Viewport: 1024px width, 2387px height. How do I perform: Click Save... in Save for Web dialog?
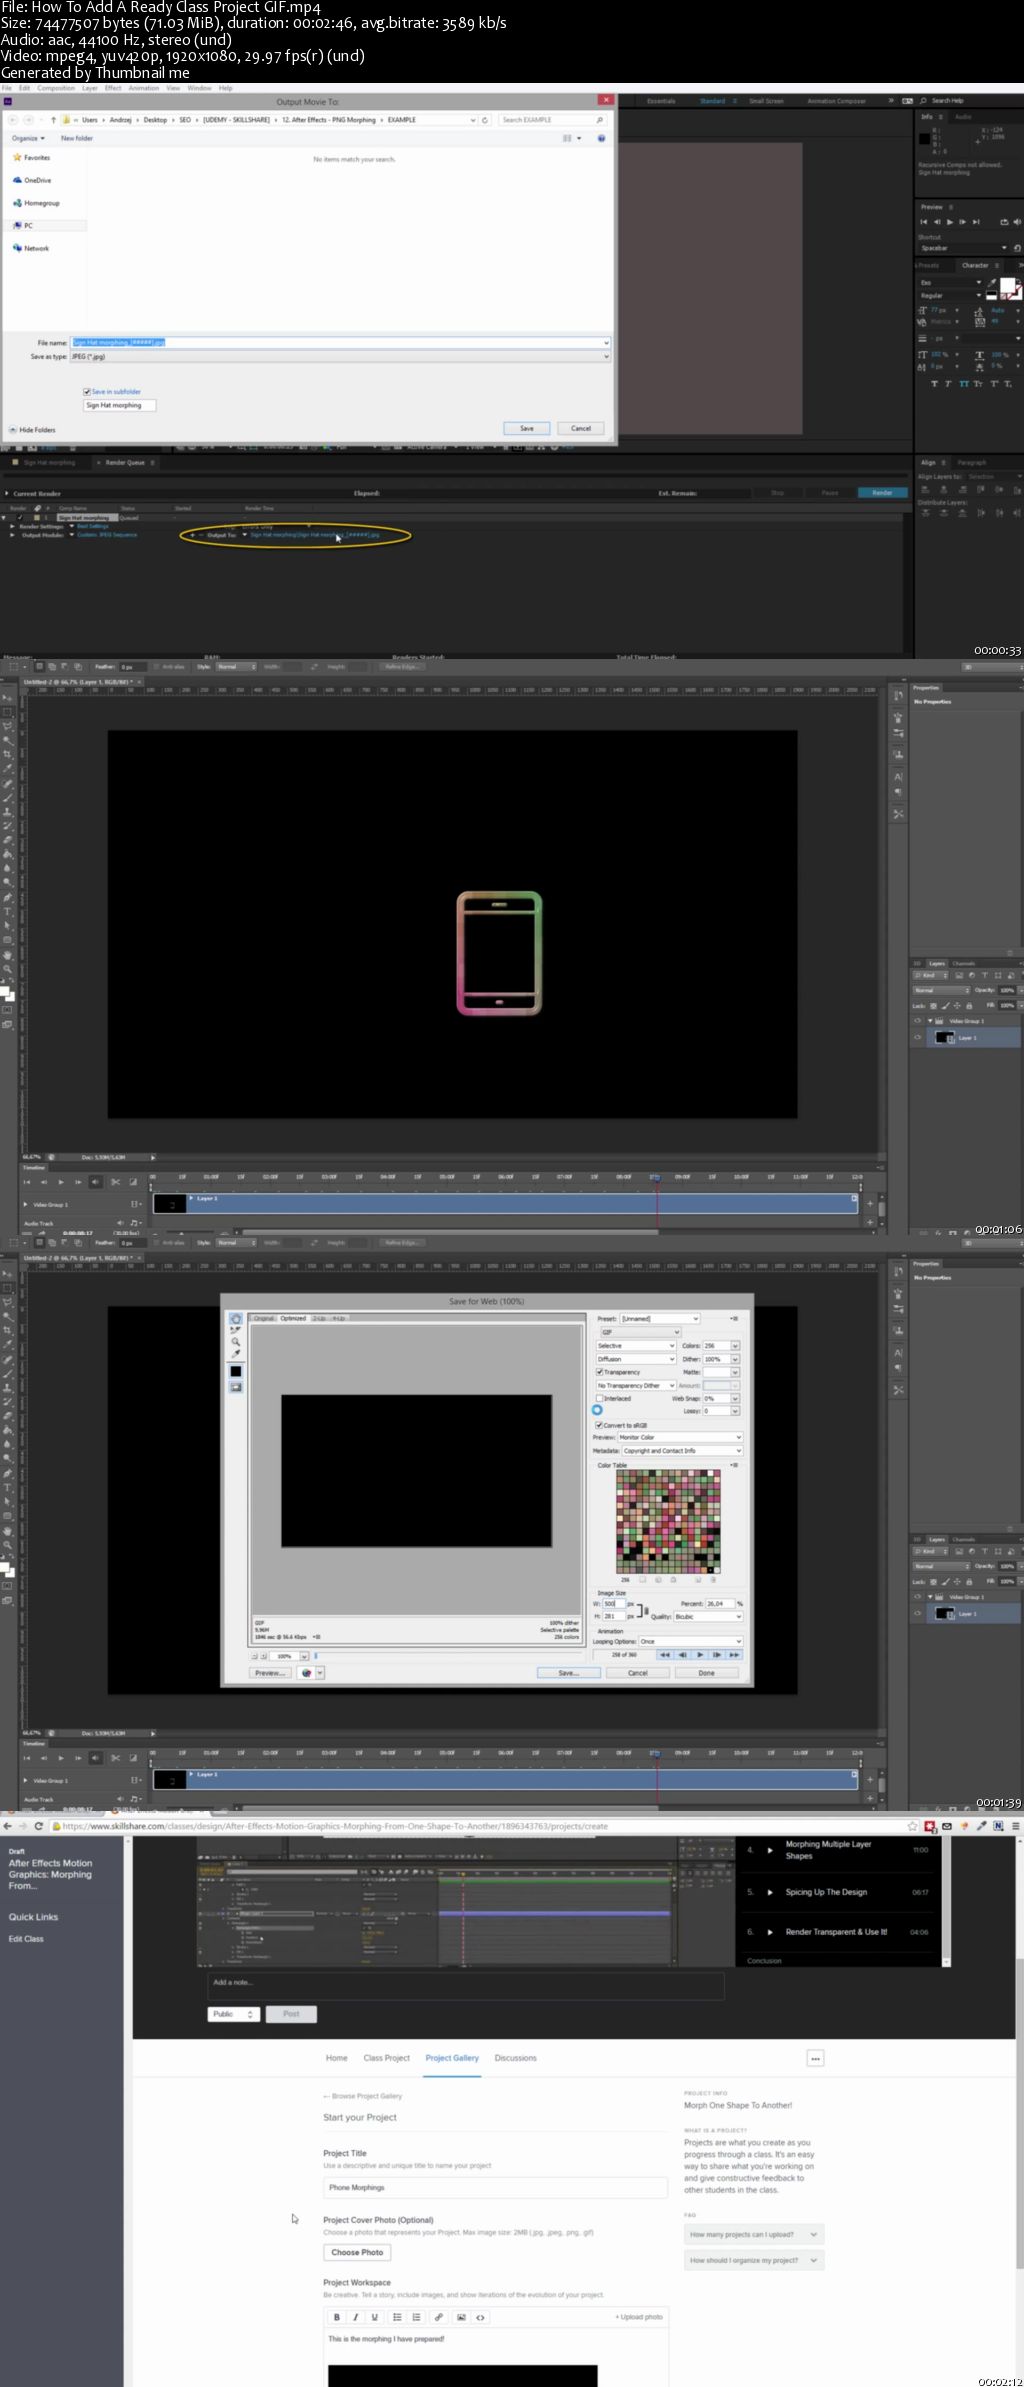pos(568,1673)
